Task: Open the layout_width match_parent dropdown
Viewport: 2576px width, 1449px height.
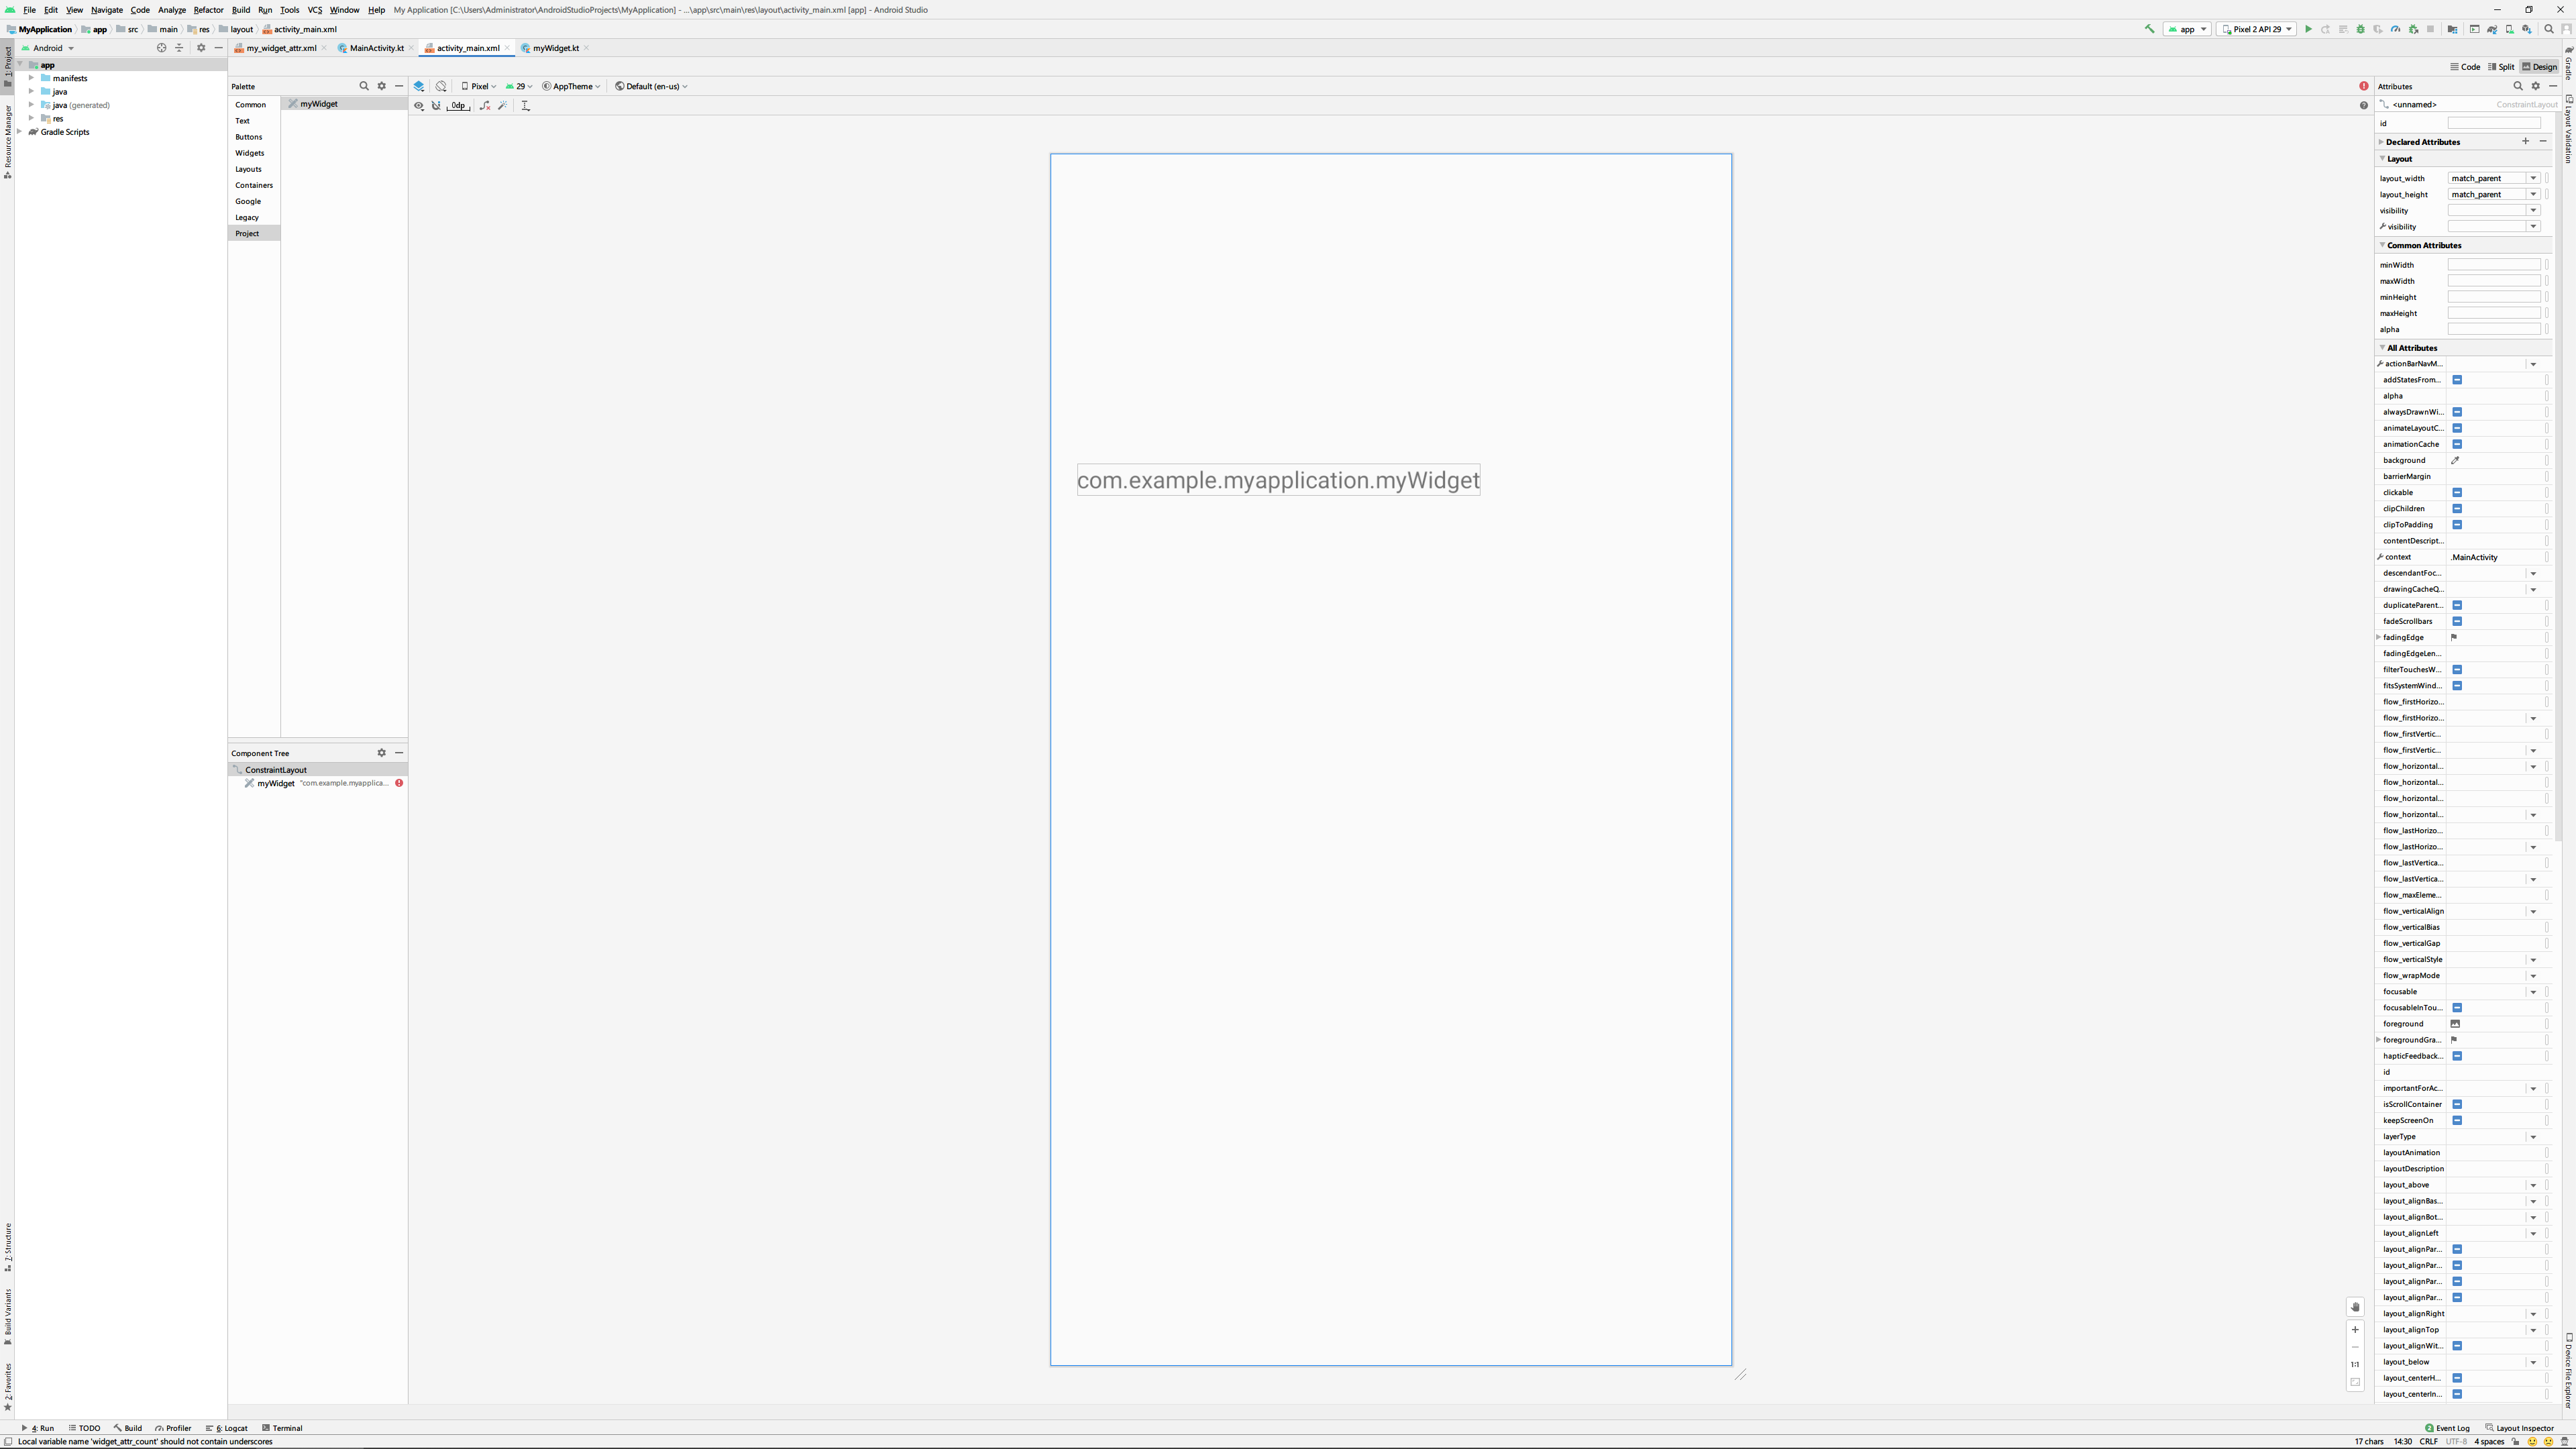Action: coord(2533,178)
